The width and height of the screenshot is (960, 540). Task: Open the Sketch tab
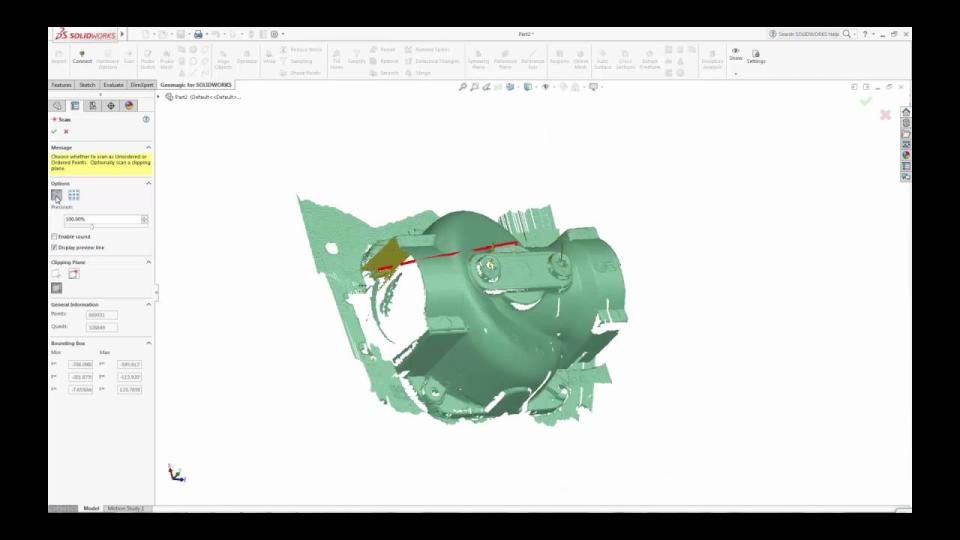87,85
